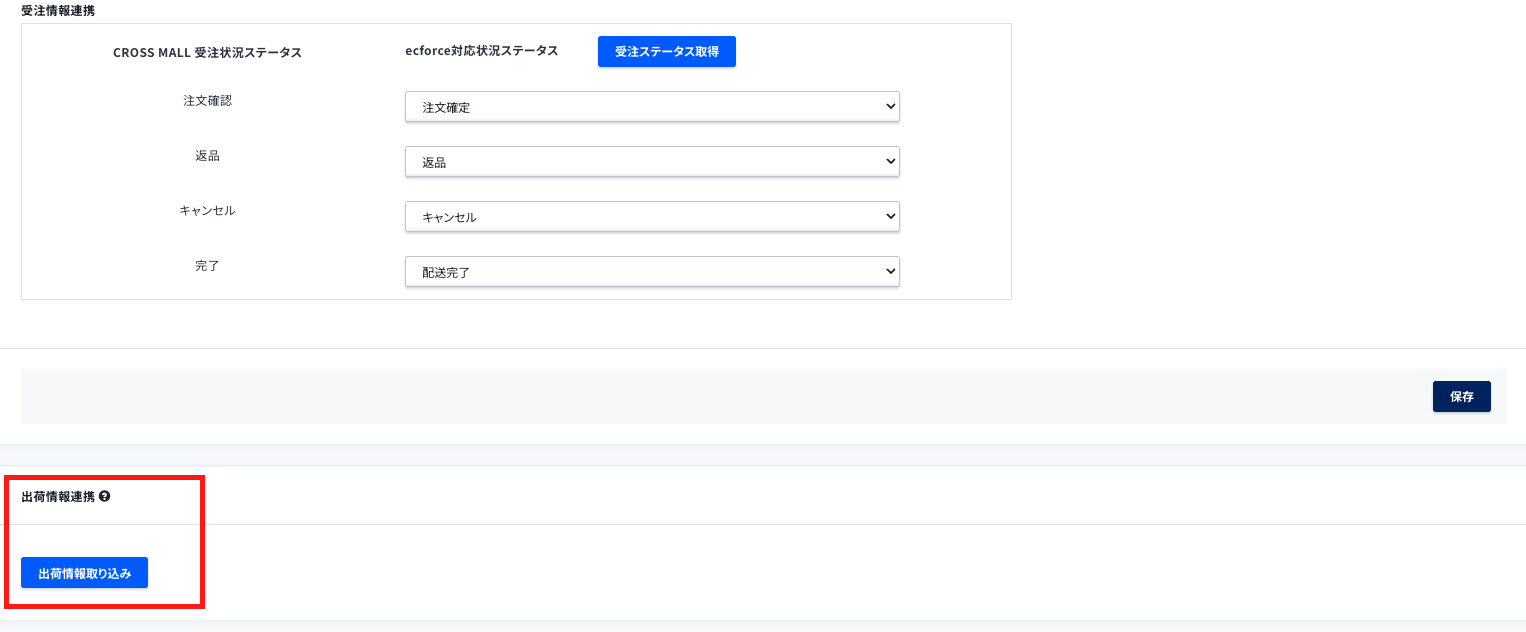Expand the chevron on the 配送完了 combo box
This screenshot has width=1526, height=632.
click(x=888, y=271)
